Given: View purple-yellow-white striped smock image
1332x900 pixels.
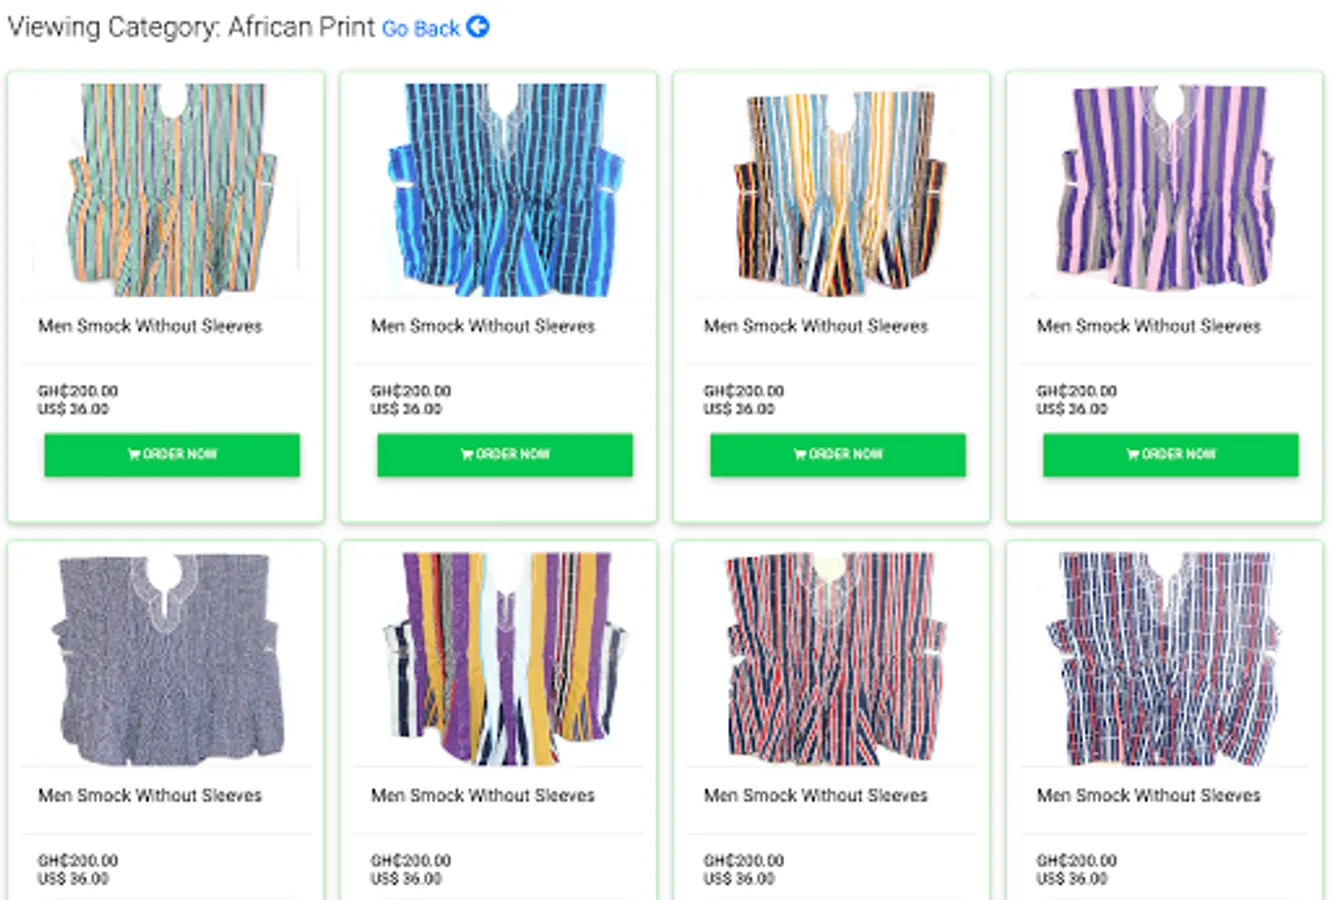Looking at the screenshot, I should tap(499, 658).
